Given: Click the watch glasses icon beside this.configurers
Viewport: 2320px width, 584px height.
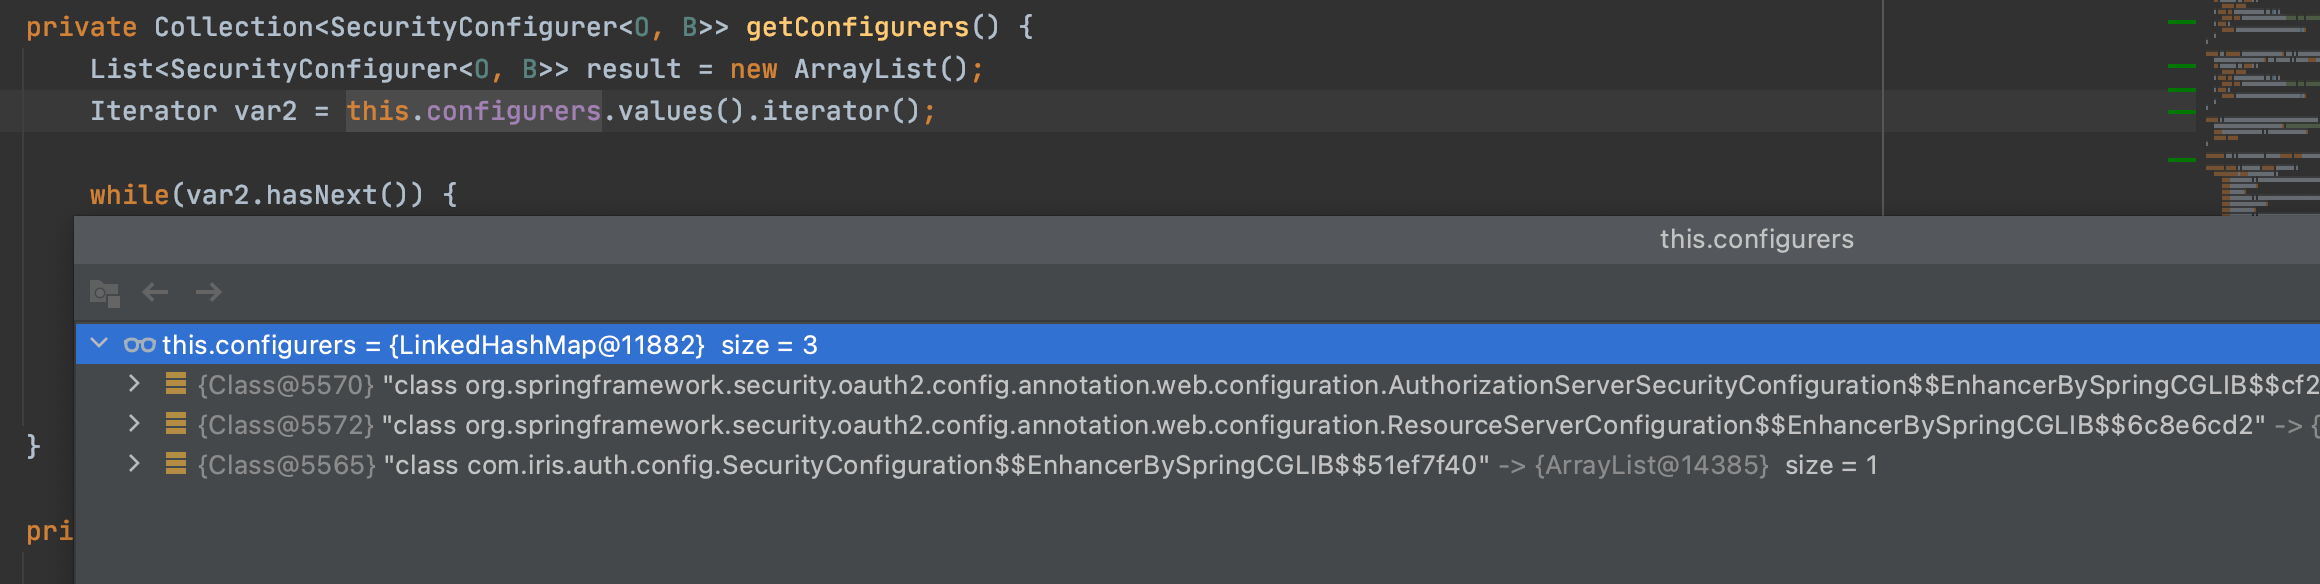Looking at the screenshot, I should point(140,344).
